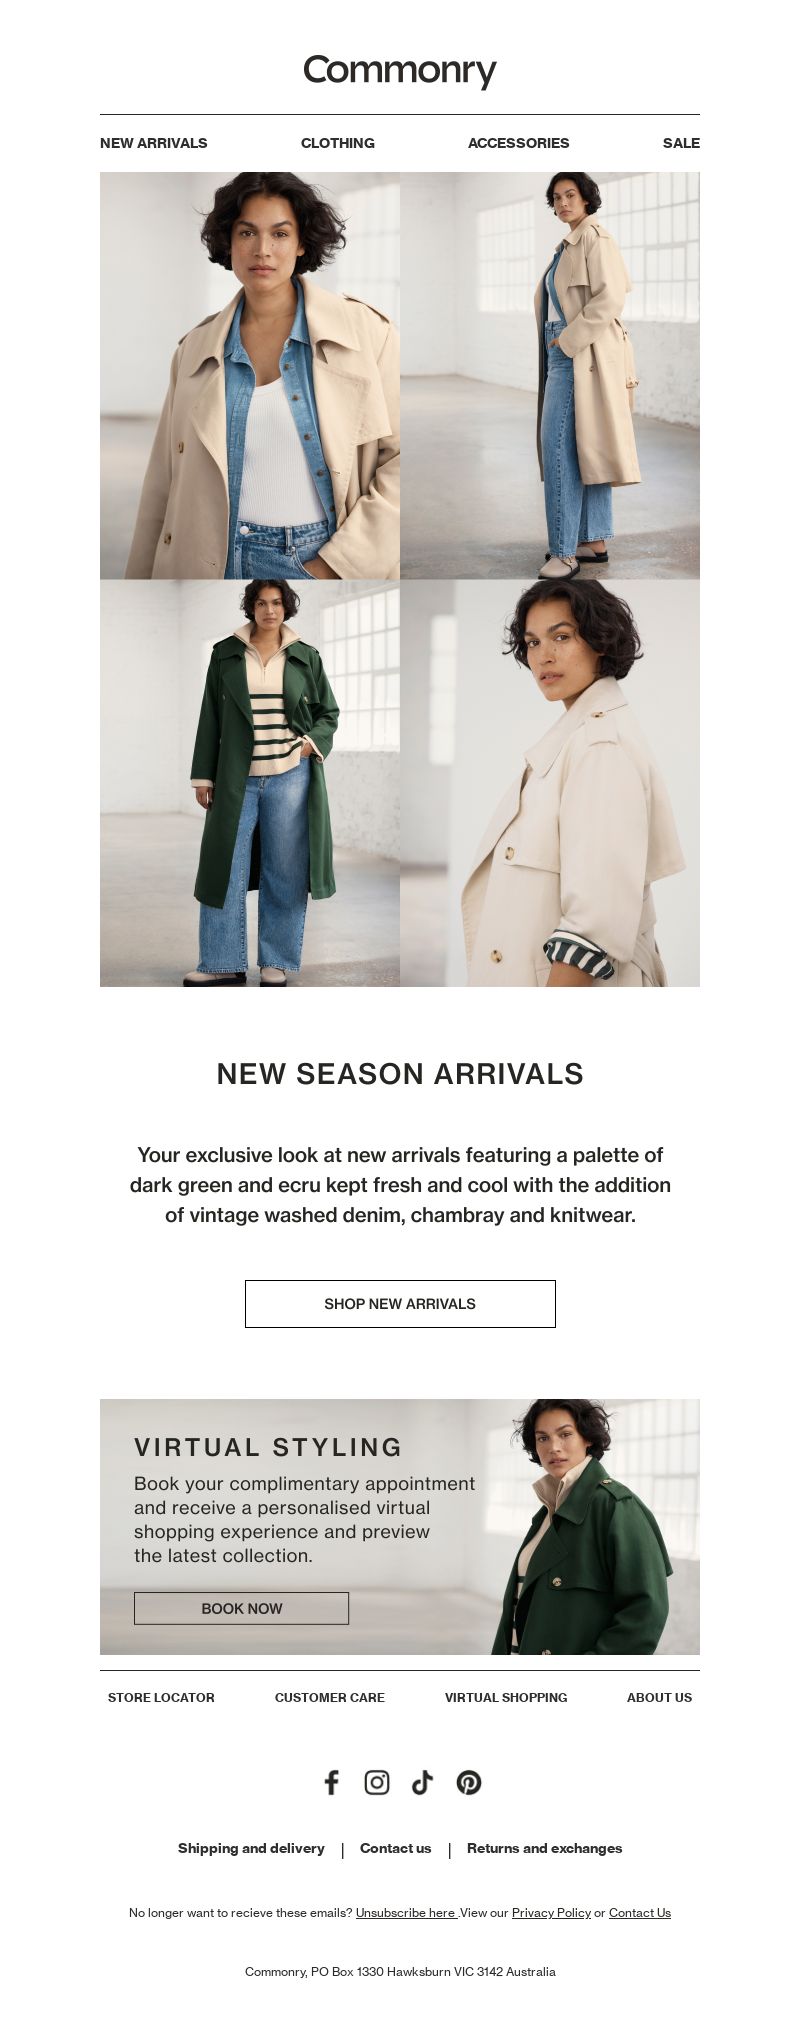Open the Customer Care link

coord(330,1697)
